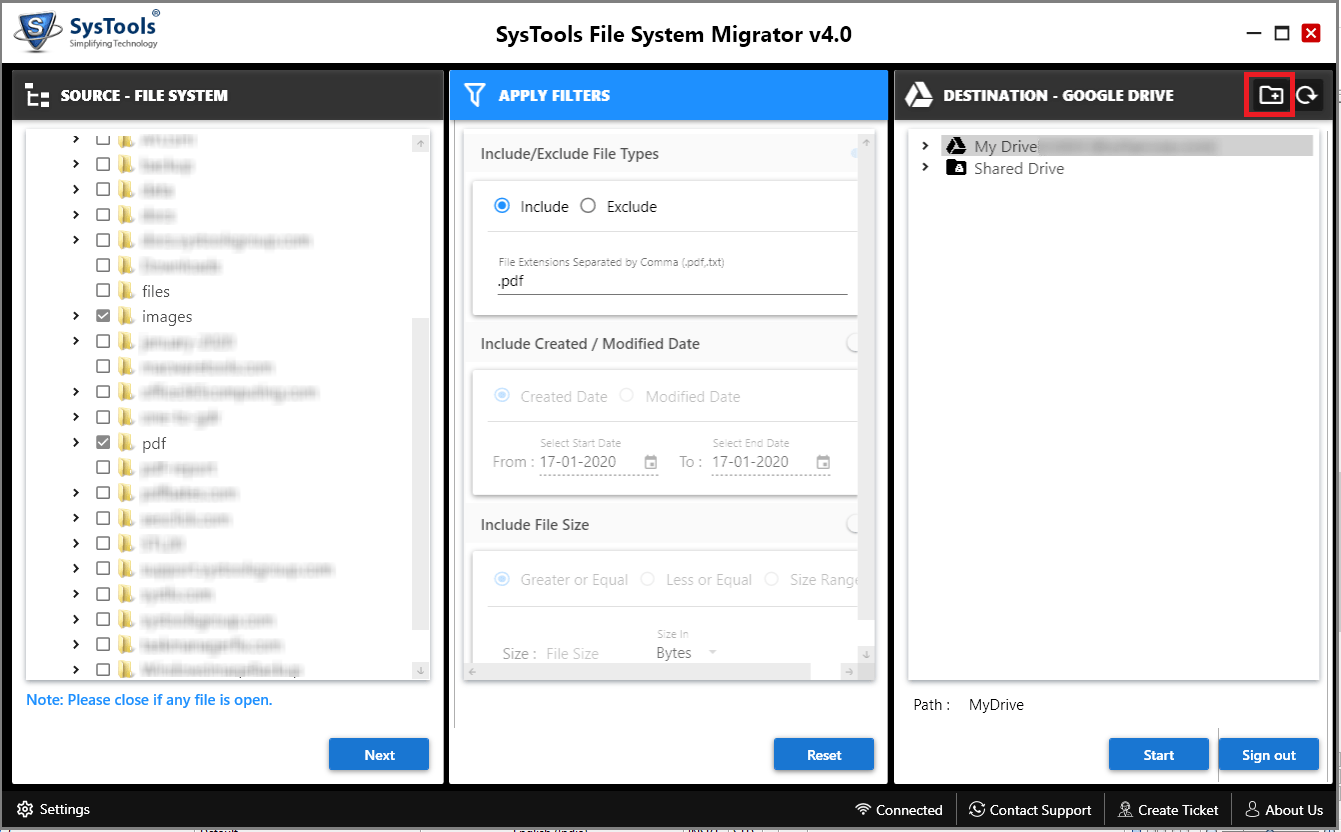Click the folder icon next to pdf
Viewport: 1341px width, 832px height.
(x=126, y=442)
